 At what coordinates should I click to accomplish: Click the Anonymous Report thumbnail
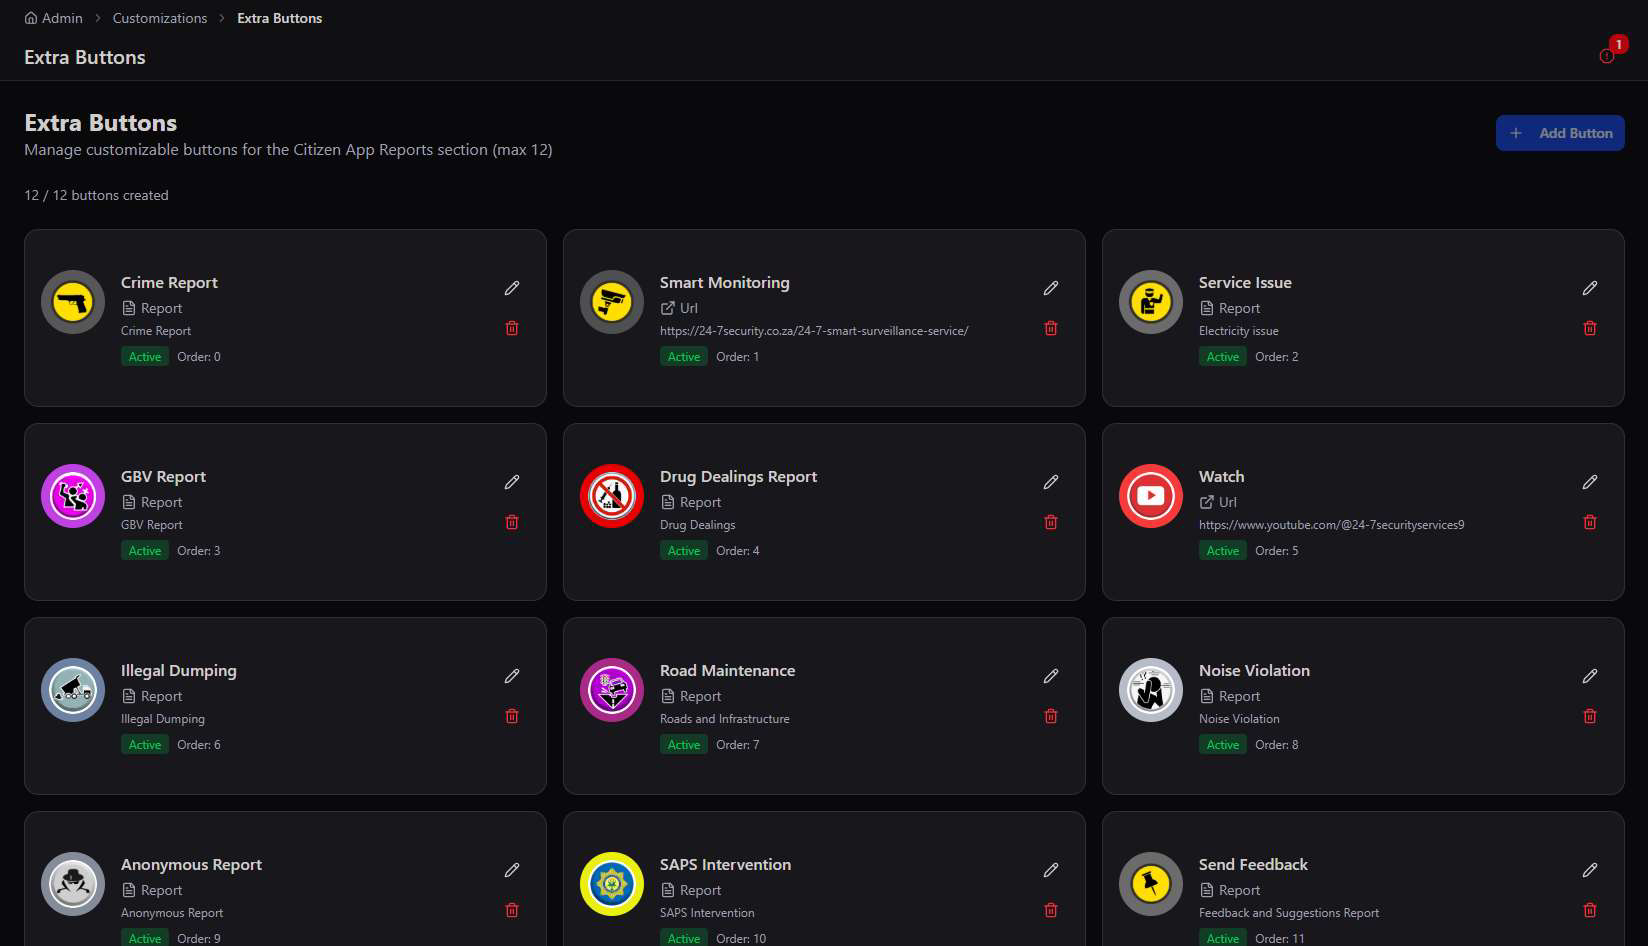point(73,884)
